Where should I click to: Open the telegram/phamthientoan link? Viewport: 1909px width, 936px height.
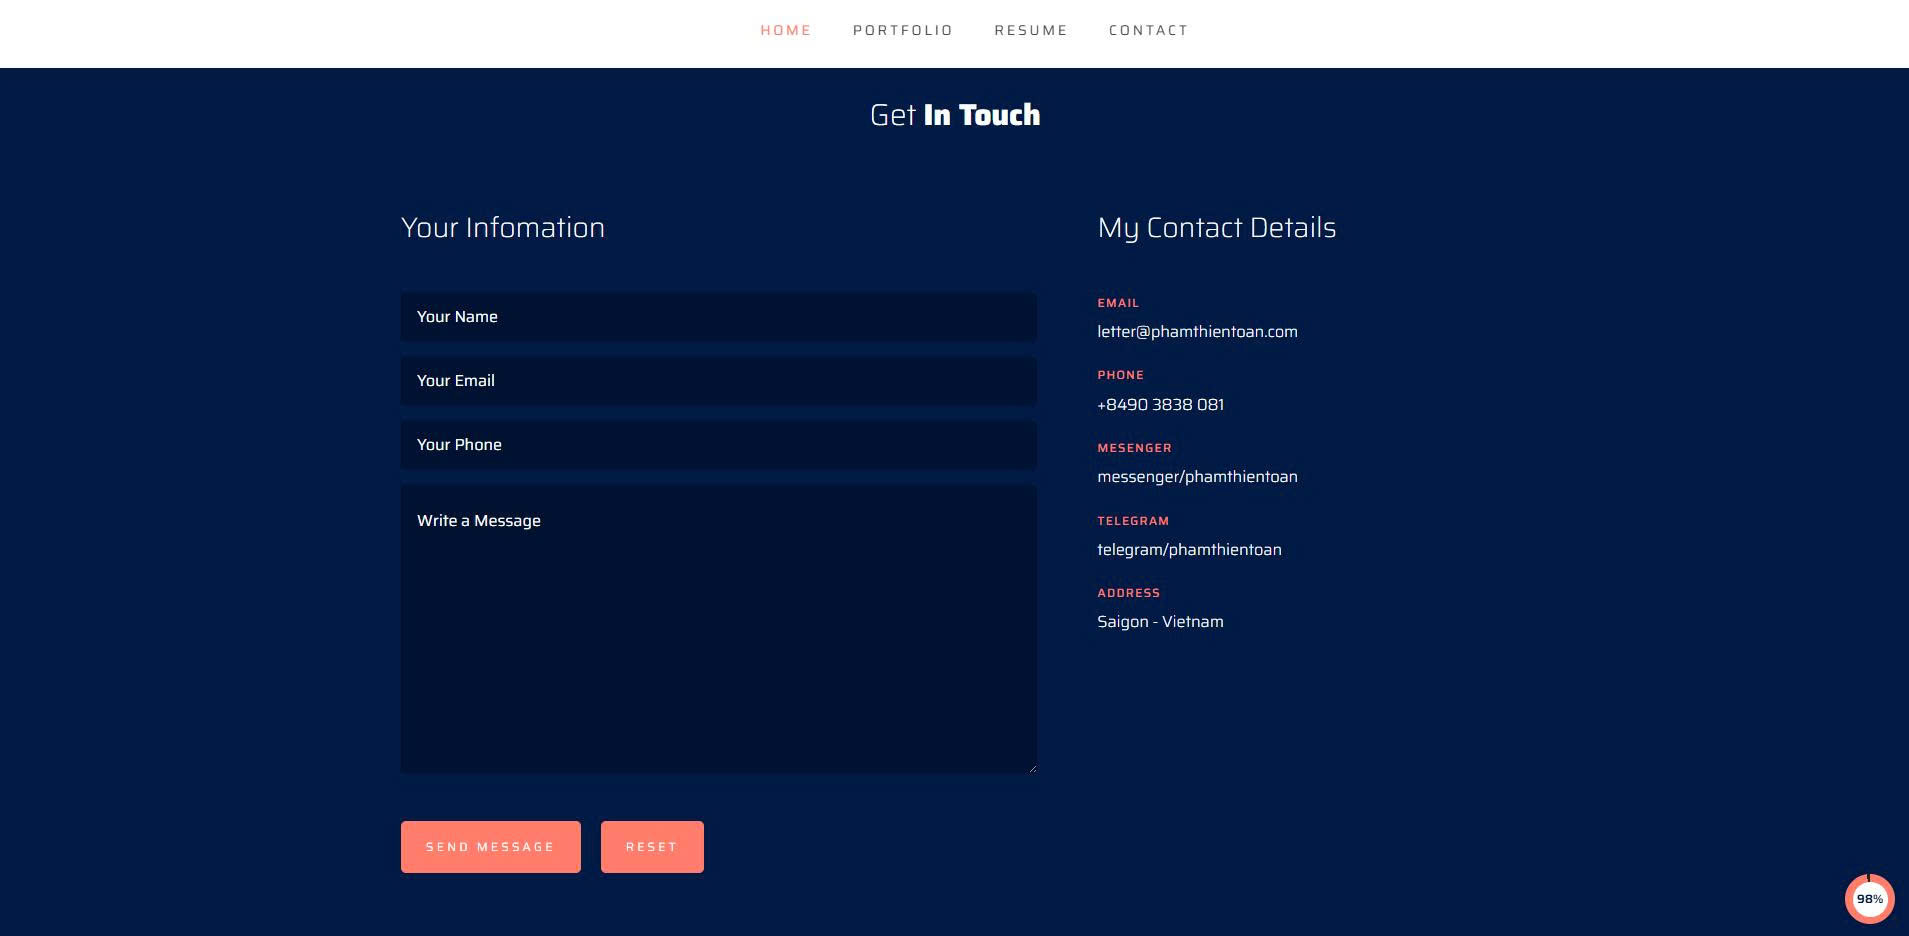pyautogui.click(x=1189, y=550)
